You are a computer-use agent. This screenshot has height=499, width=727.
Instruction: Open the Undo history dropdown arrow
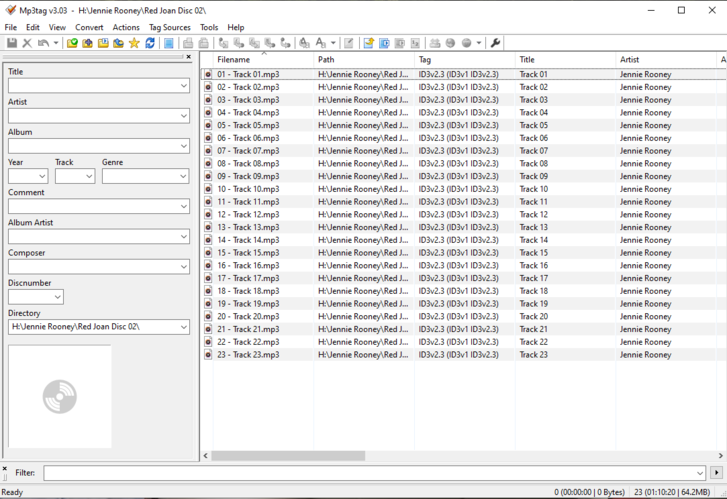point(56,43)
